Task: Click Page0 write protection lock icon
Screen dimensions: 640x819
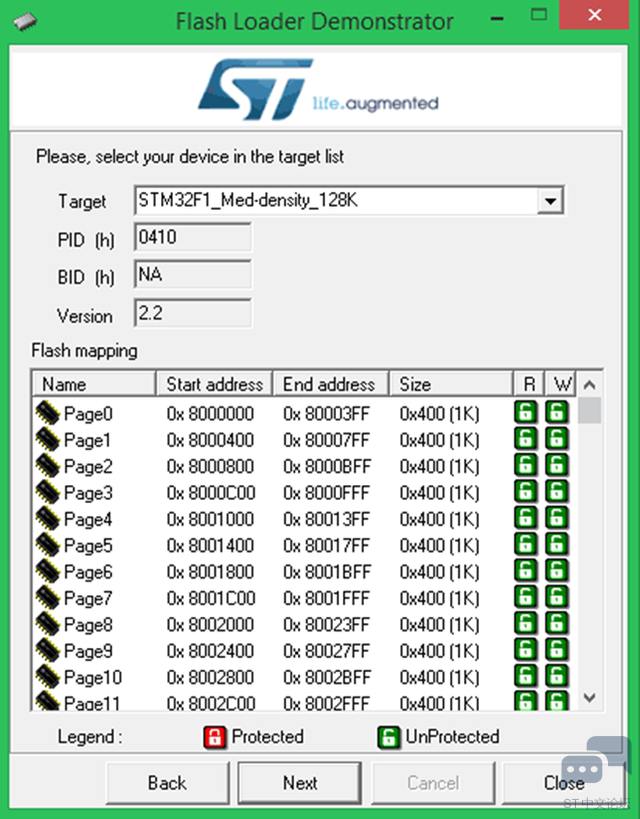Action: pos(557,412)
